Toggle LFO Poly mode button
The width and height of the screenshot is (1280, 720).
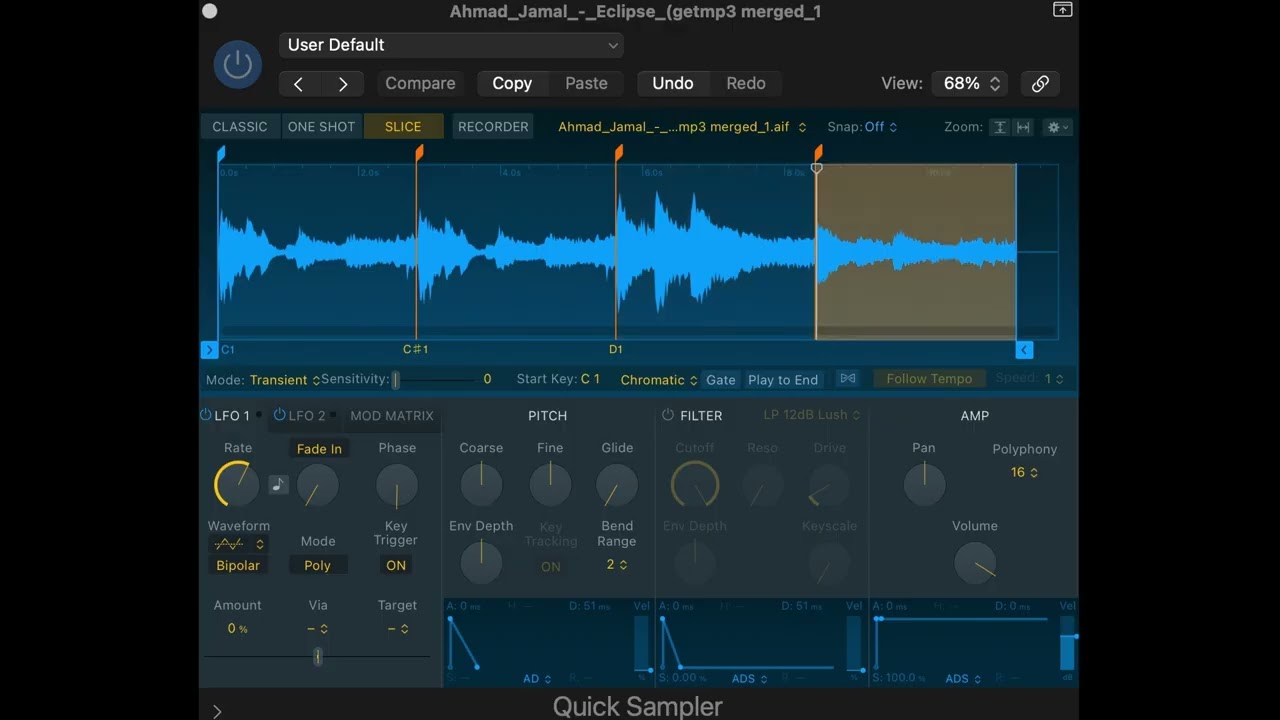317,566
